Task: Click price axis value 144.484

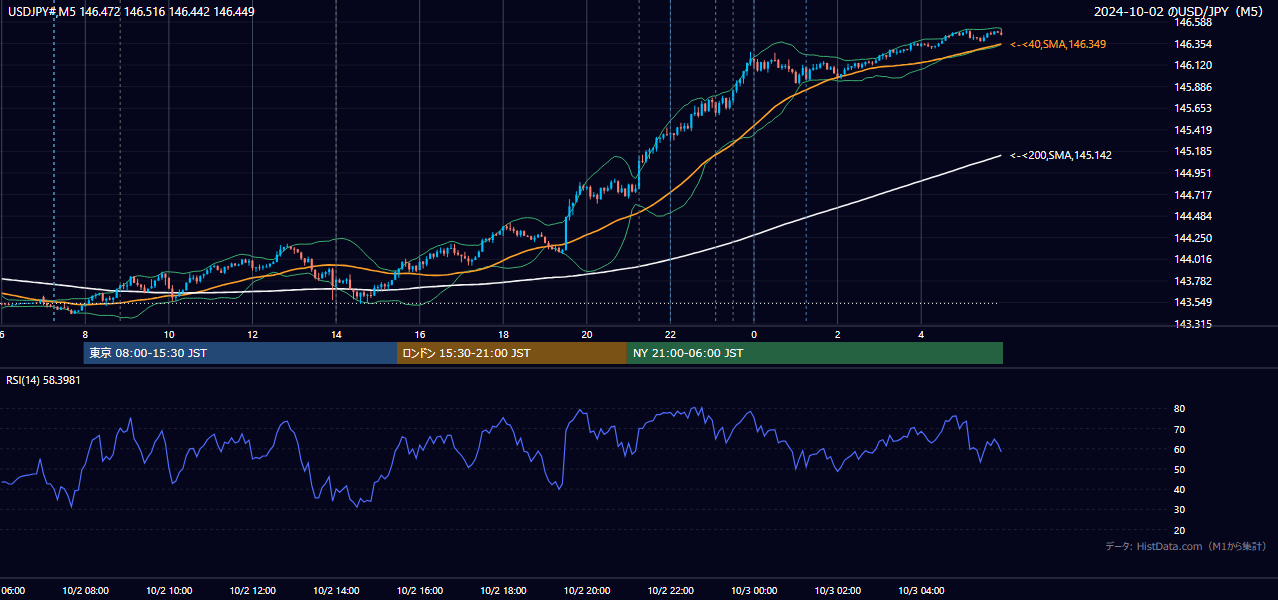Action: tap(1193, 216)
